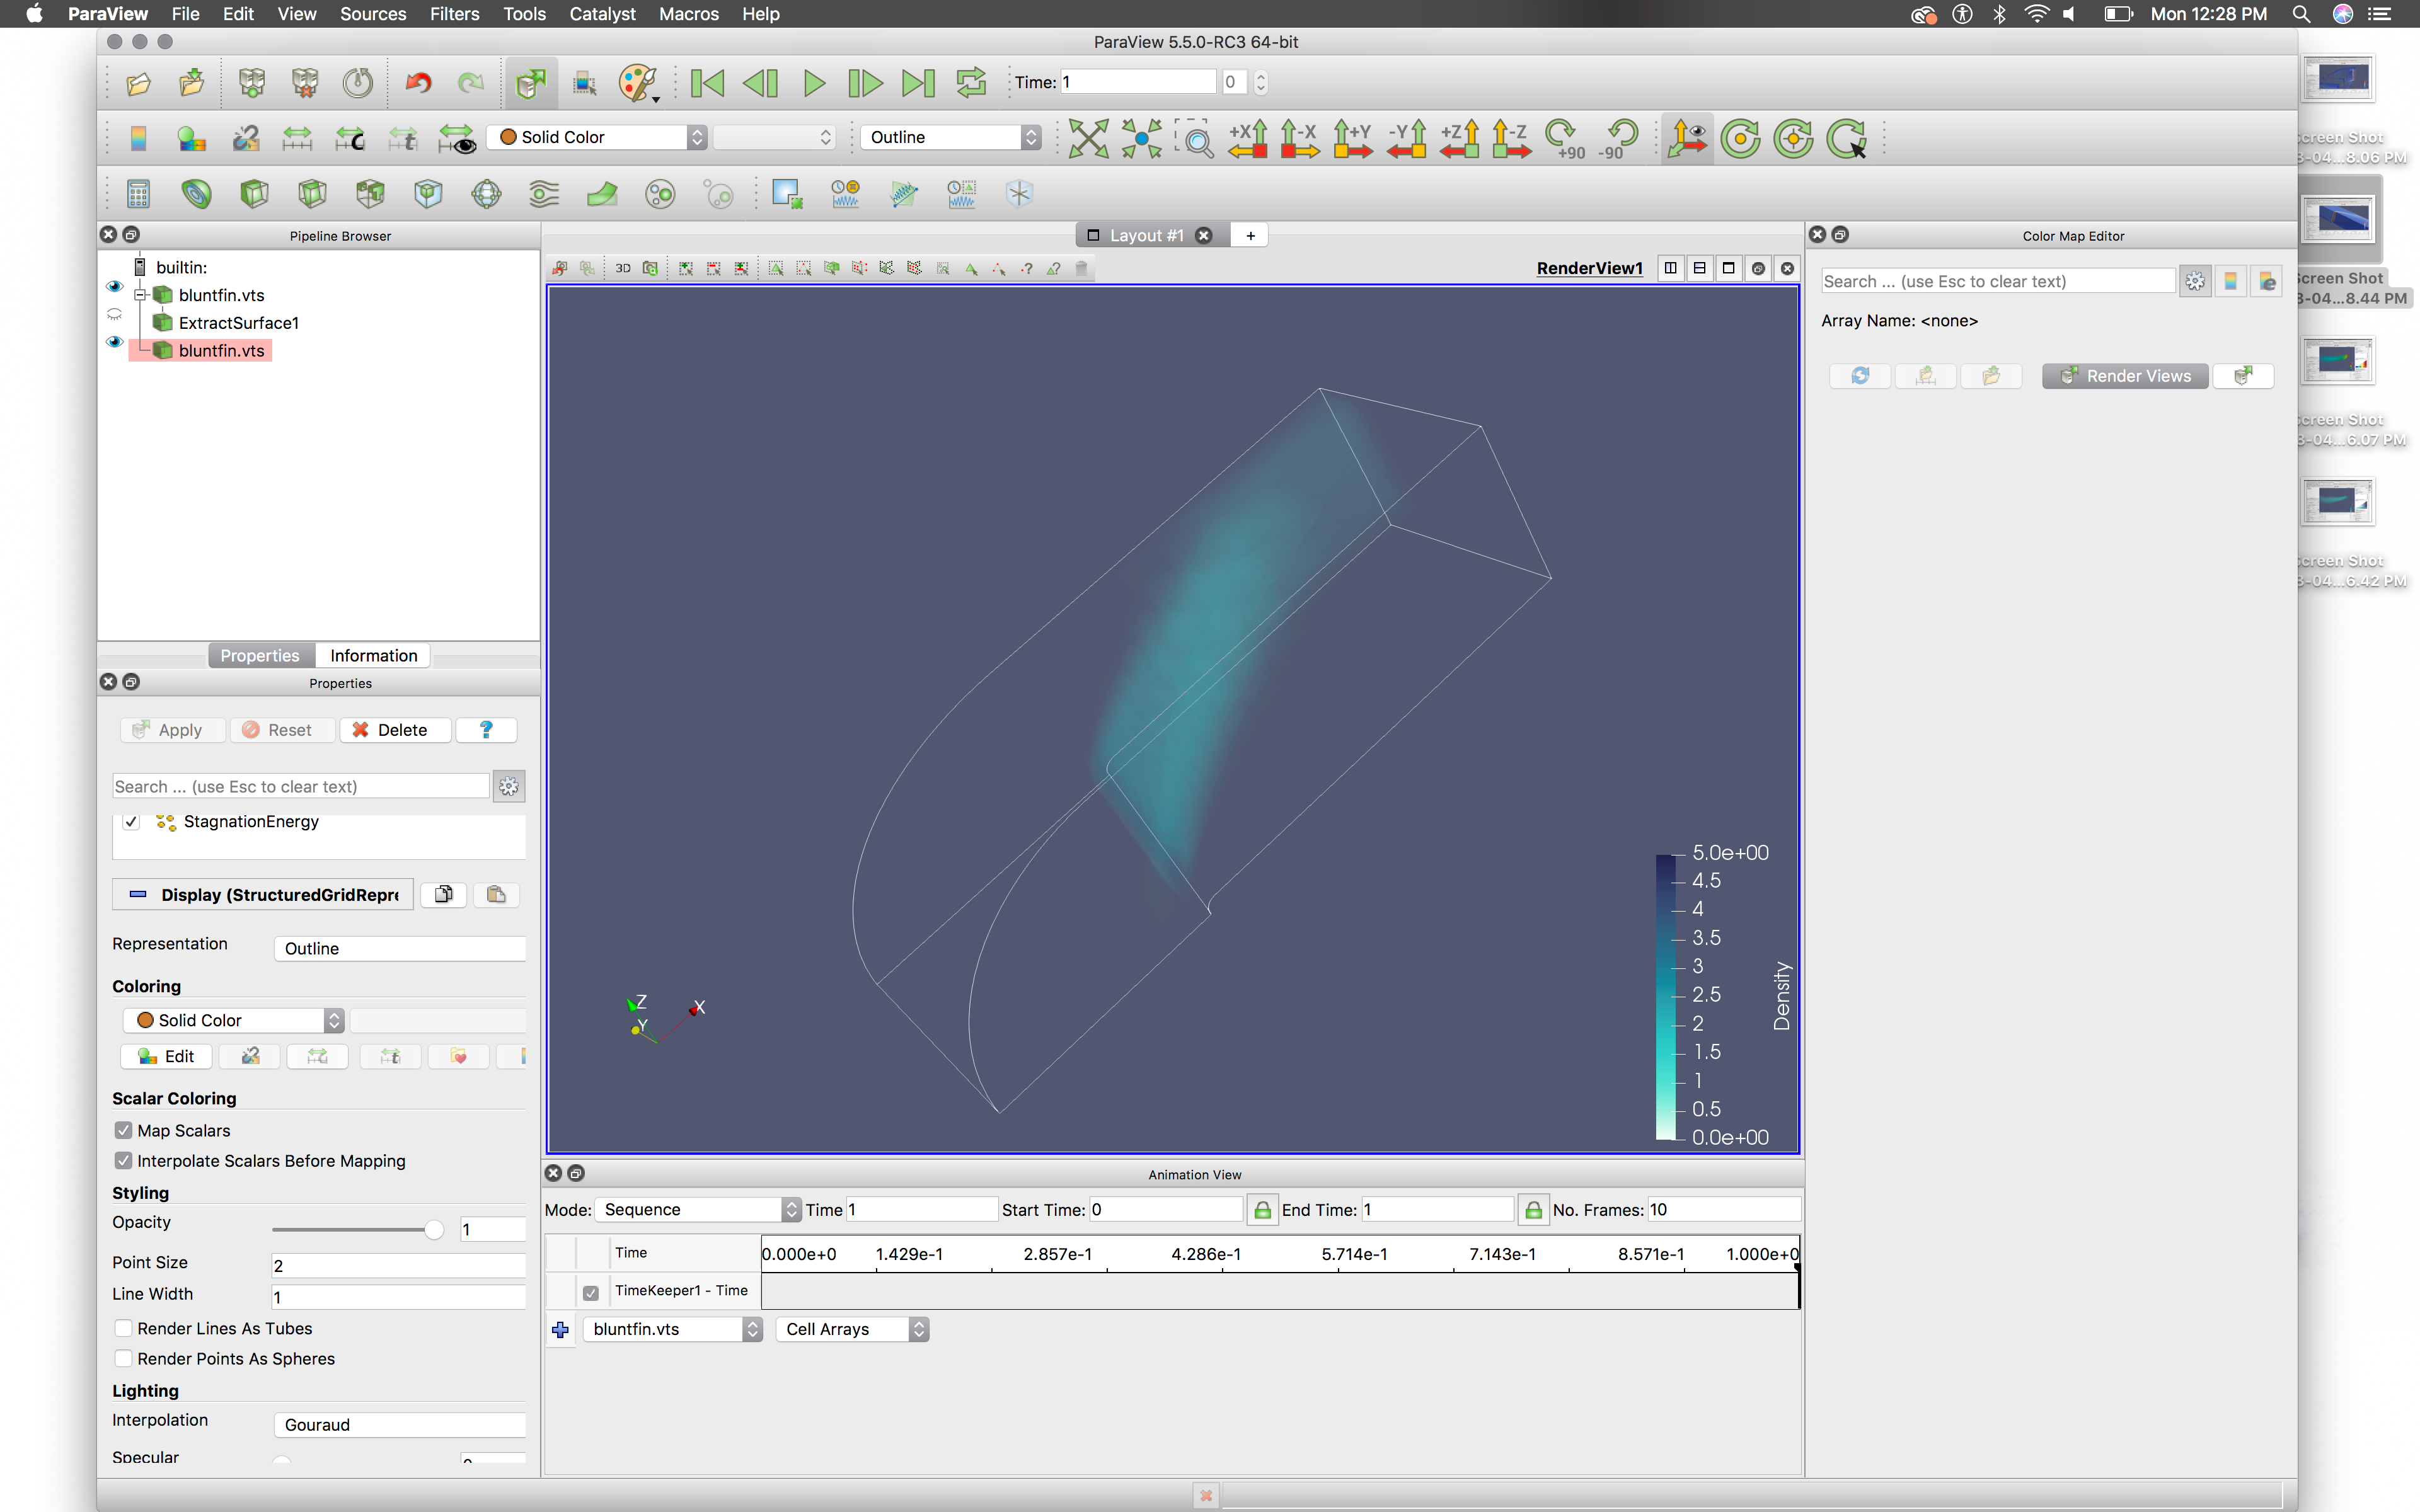
Task: Click the Undo red arrow icon
Action: click(418, 83)
